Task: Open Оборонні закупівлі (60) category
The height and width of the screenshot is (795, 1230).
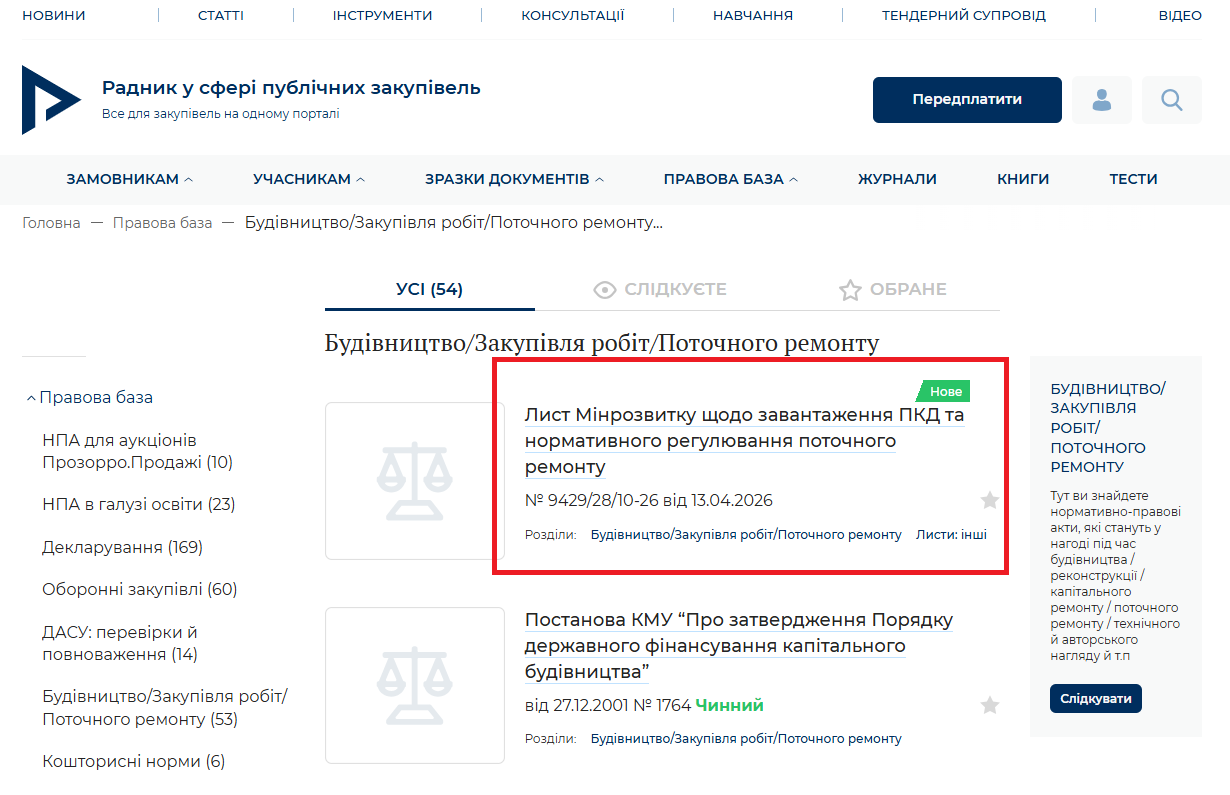Action: tap(139, 589)
